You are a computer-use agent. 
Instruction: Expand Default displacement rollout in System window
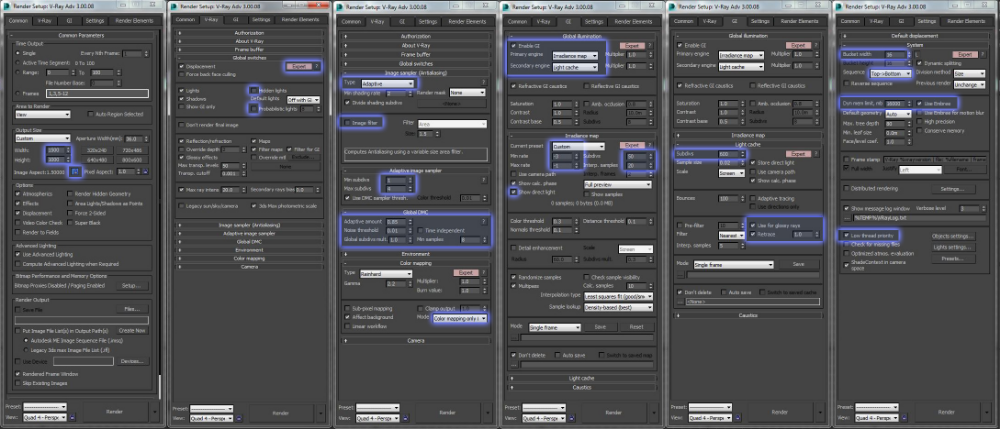pyautogui.click(x=915, y=37)
